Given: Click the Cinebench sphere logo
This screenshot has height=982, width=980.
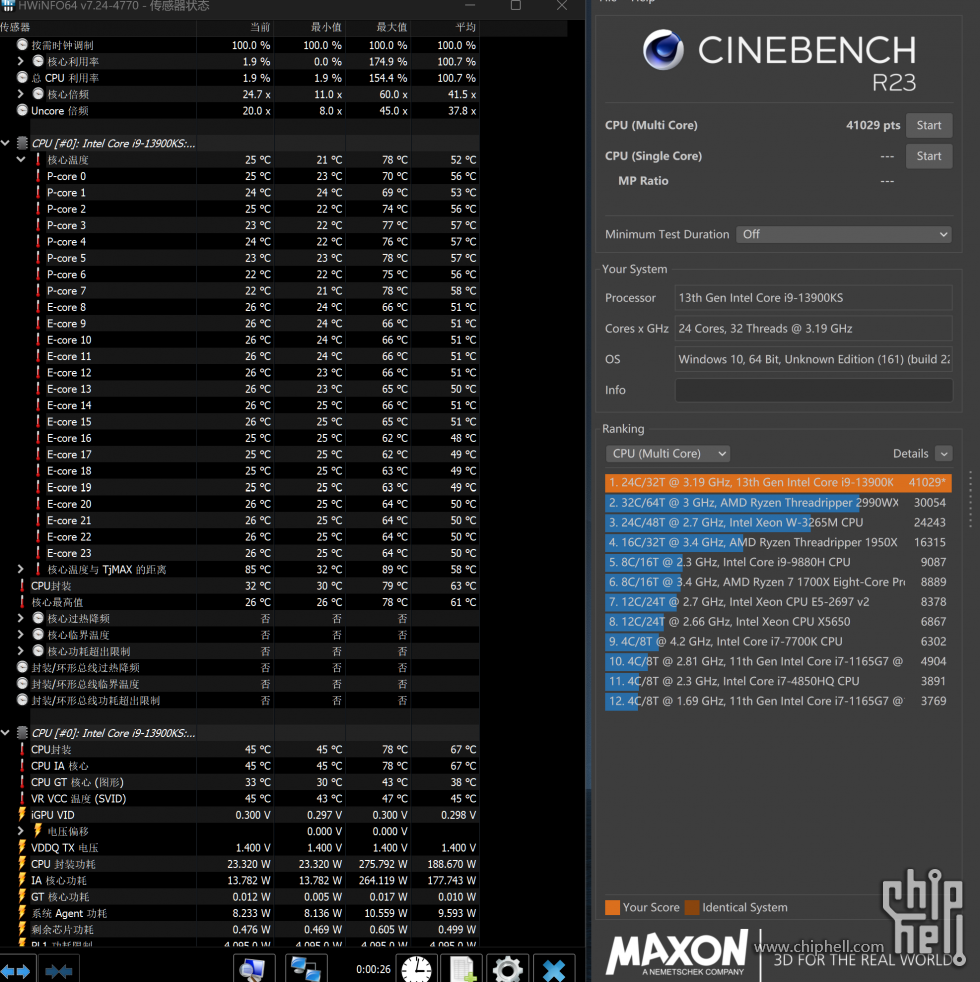Looking at the screenshot, I should click(x=663, y=50).
